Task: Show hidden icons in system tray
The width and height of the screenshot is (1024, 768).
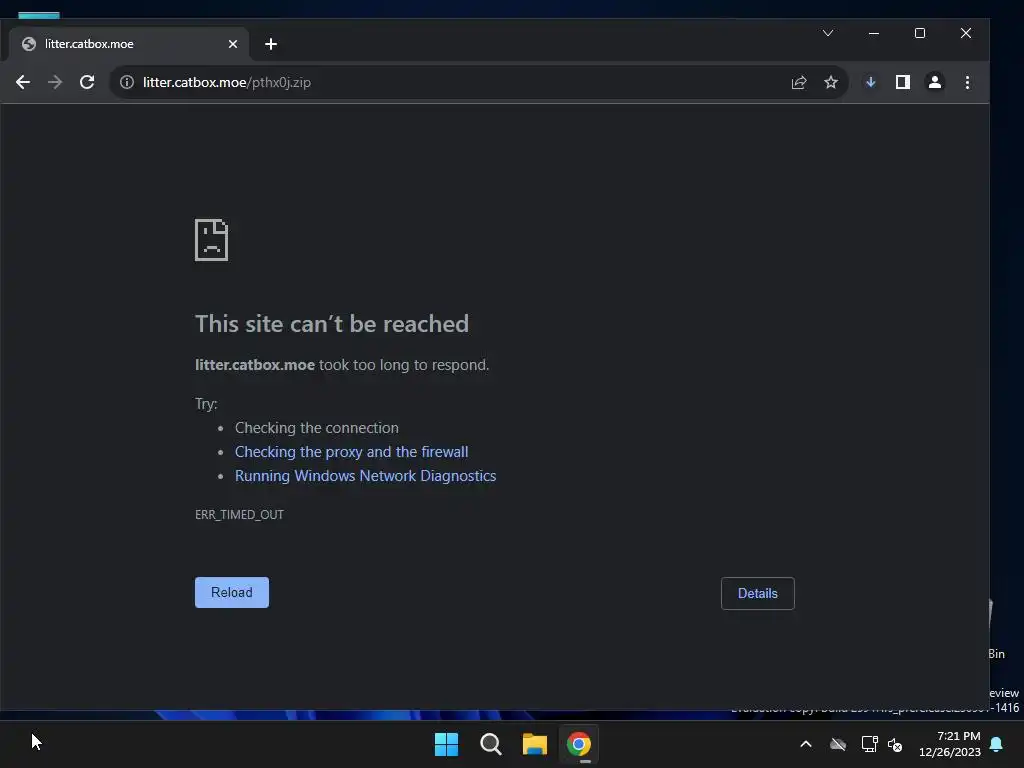Action: [x=806, y=744]
